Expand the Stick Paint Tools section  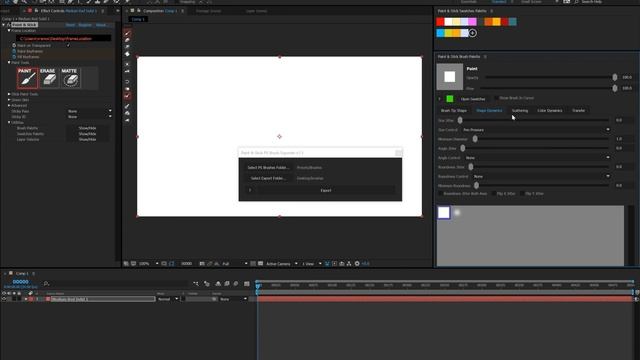tap(9, 94)
